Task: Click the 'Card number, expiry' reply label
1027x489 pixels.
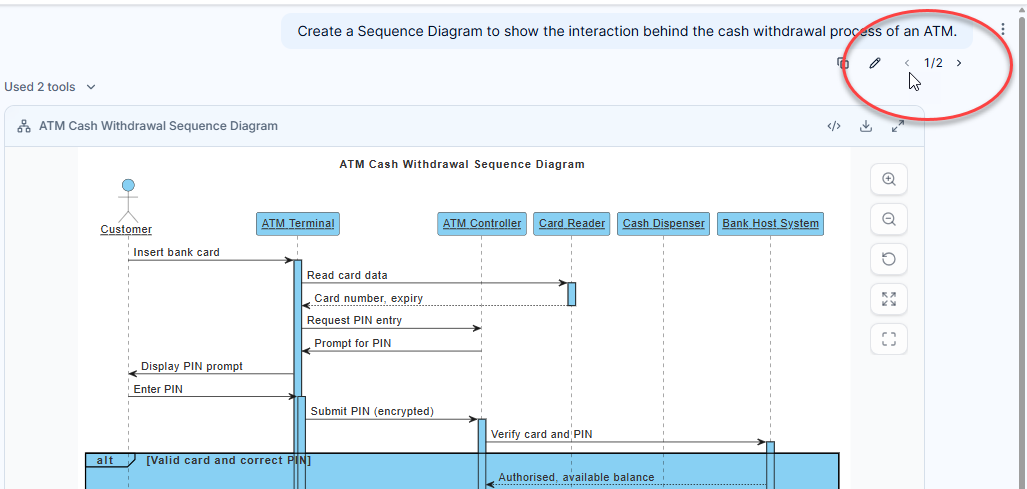Action: coord(369,299)
